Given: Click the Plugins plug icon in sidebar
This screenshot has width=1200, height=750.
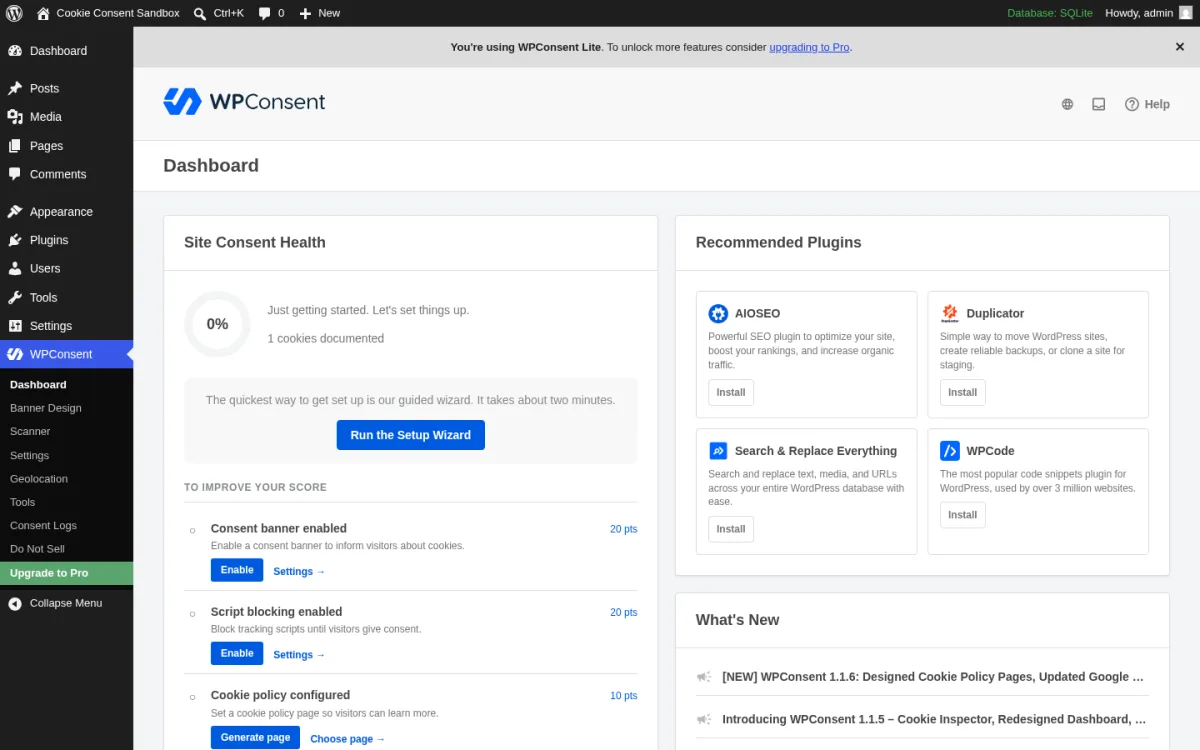Looking at the screenshot, I should tap(15, 240).
